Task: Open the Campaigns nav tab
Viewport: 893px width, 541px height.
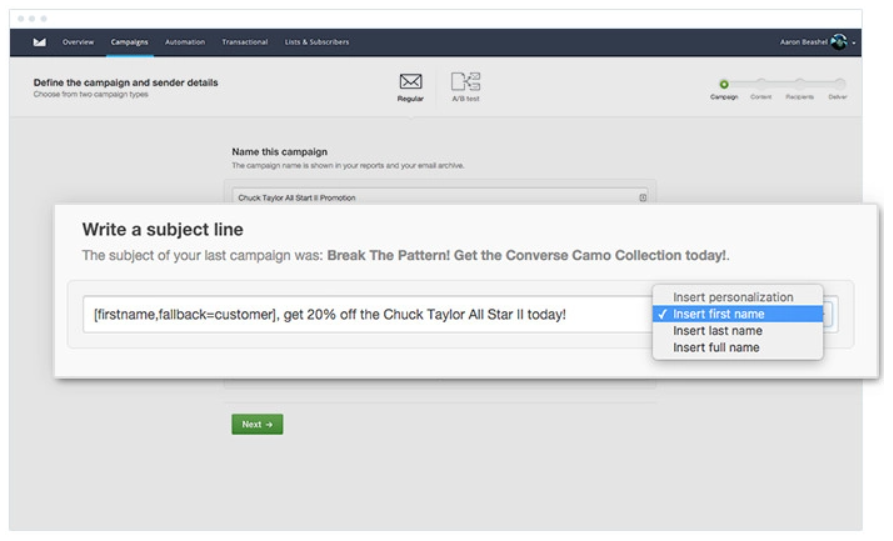Action: coord(129,42)
